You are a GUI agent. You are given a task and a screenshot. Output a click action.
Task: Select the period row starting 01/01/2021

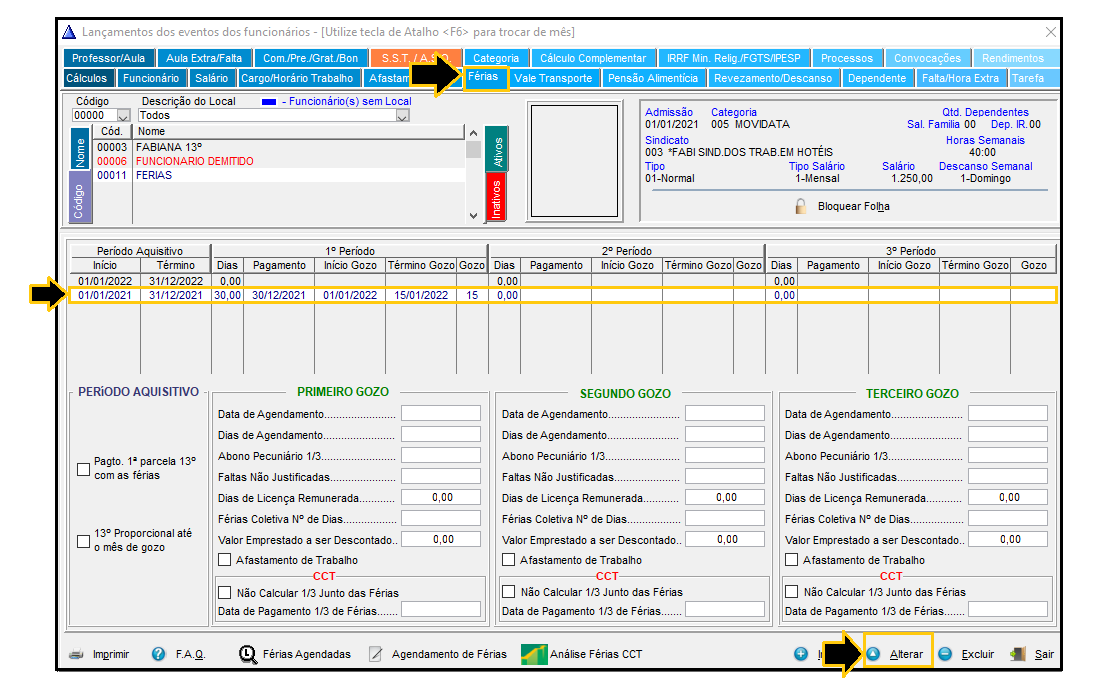pos(562,295)
